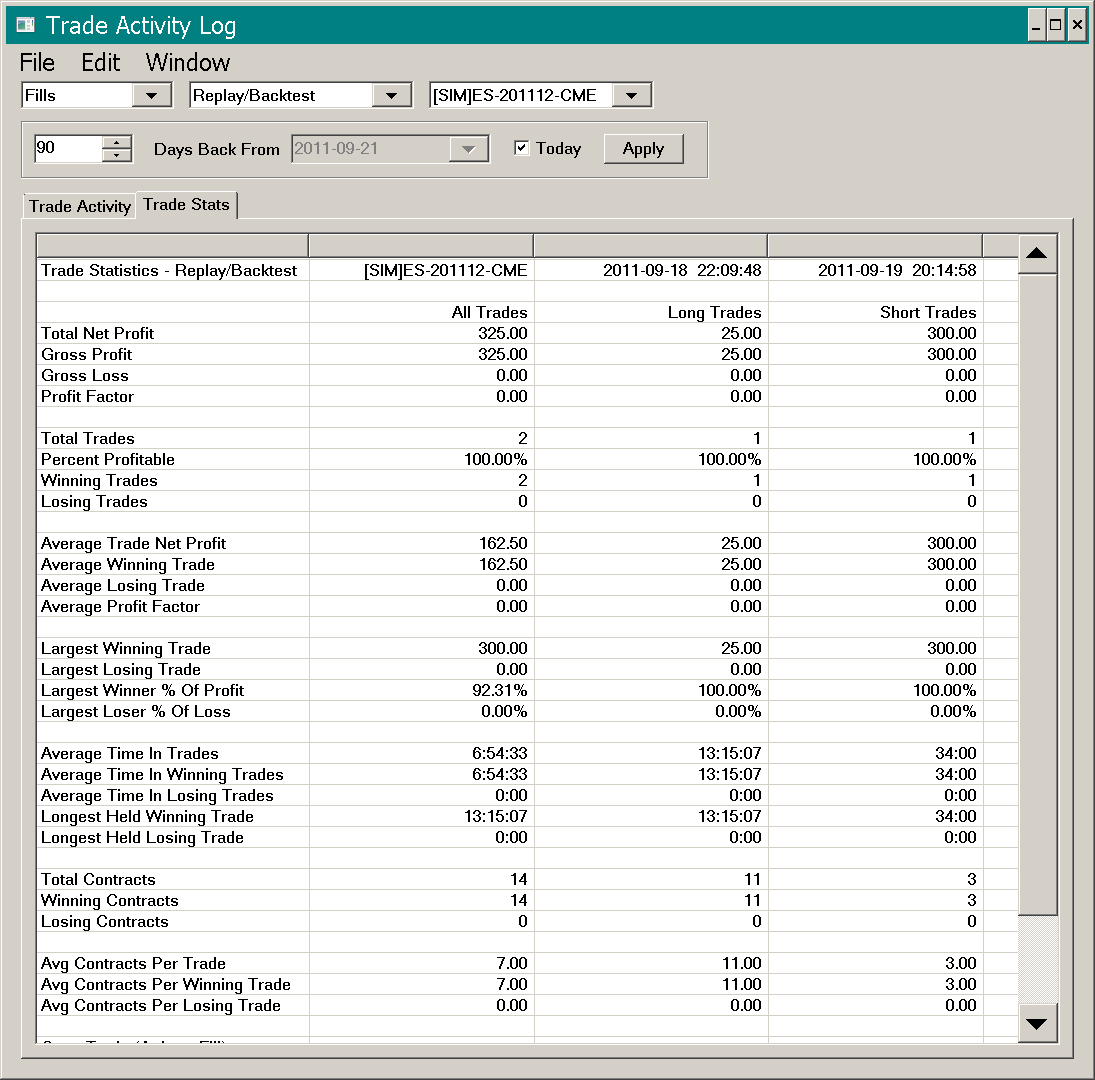
Task: Click the 'Total Trades' row label
Action: coord(87,438)
